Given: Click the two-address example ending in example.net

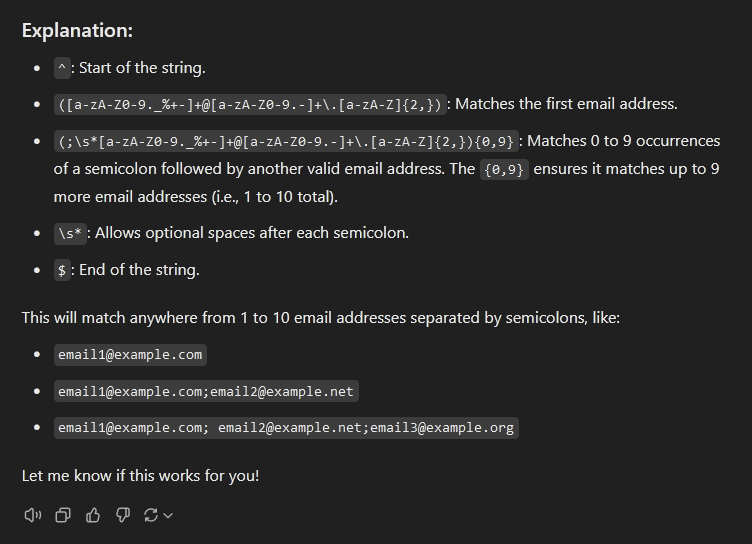Looking at the screenshot, I should [206, 391].
